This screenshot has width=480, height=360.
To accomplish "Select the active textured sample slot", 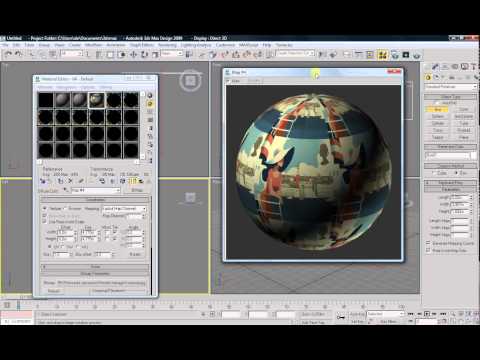I will [x=96, y=100].
